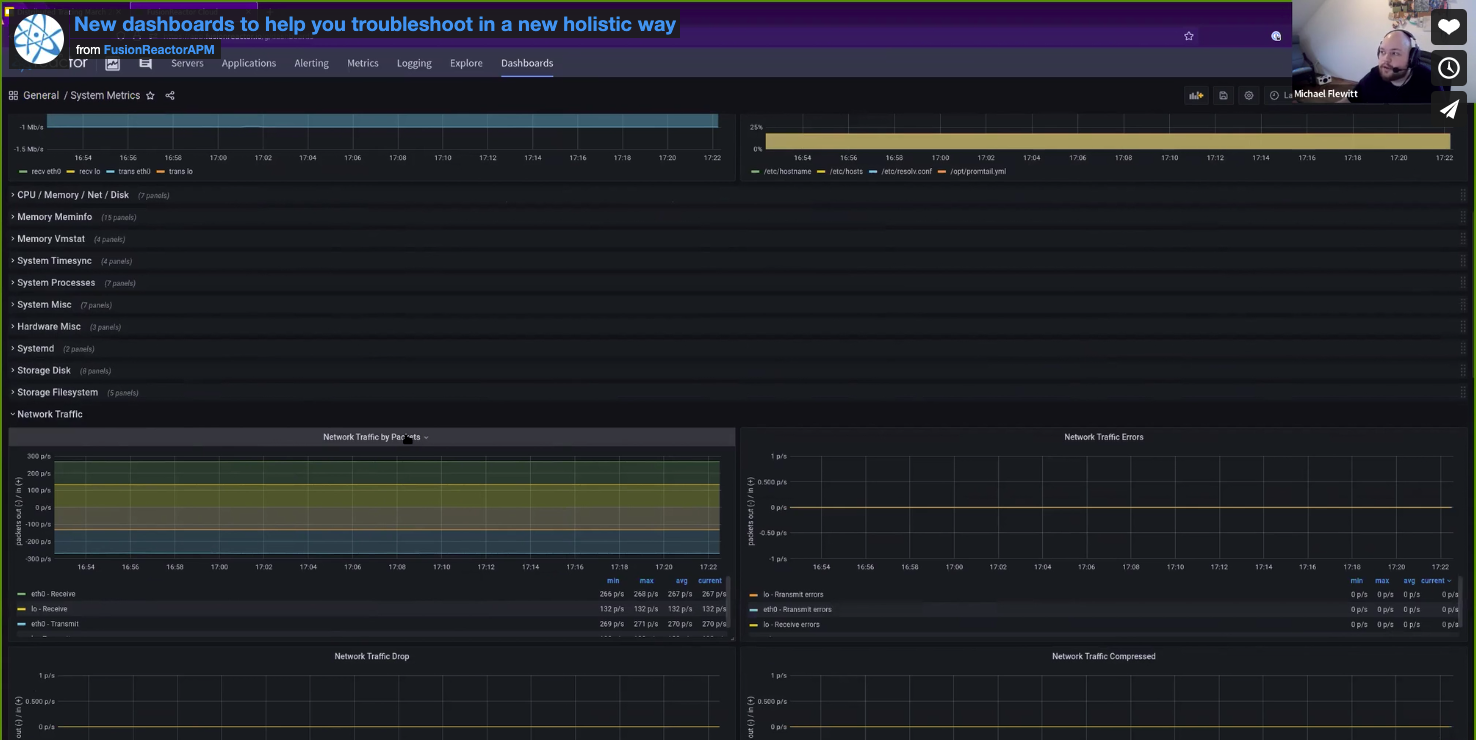Click the chart icon beside Servers

113,63
